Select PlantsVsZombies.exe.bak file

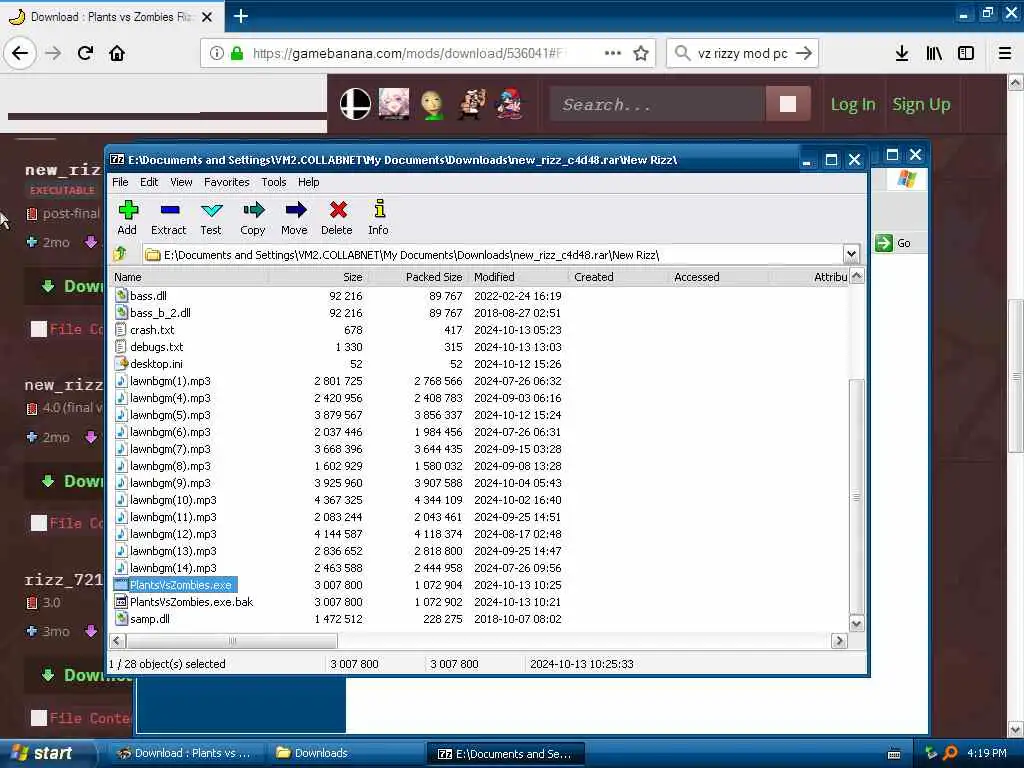(x=191, y=601)
